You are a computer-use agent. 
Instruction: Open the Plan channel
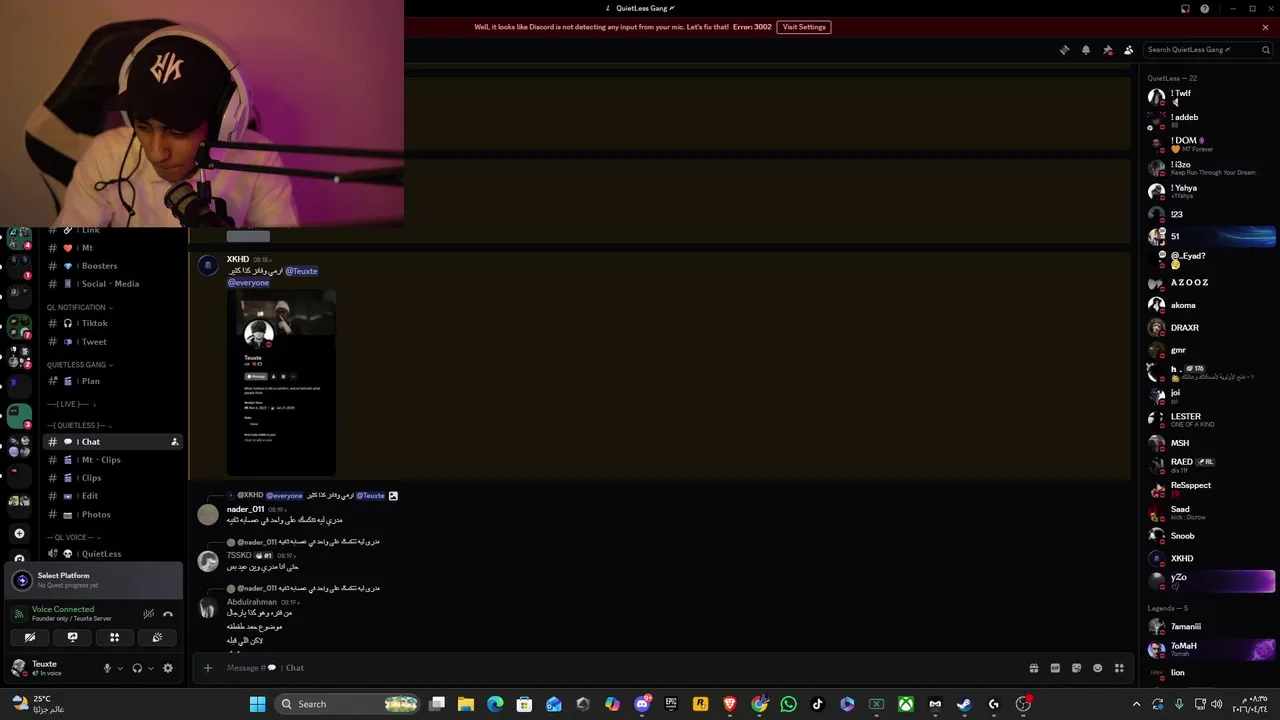pos(112,381)
